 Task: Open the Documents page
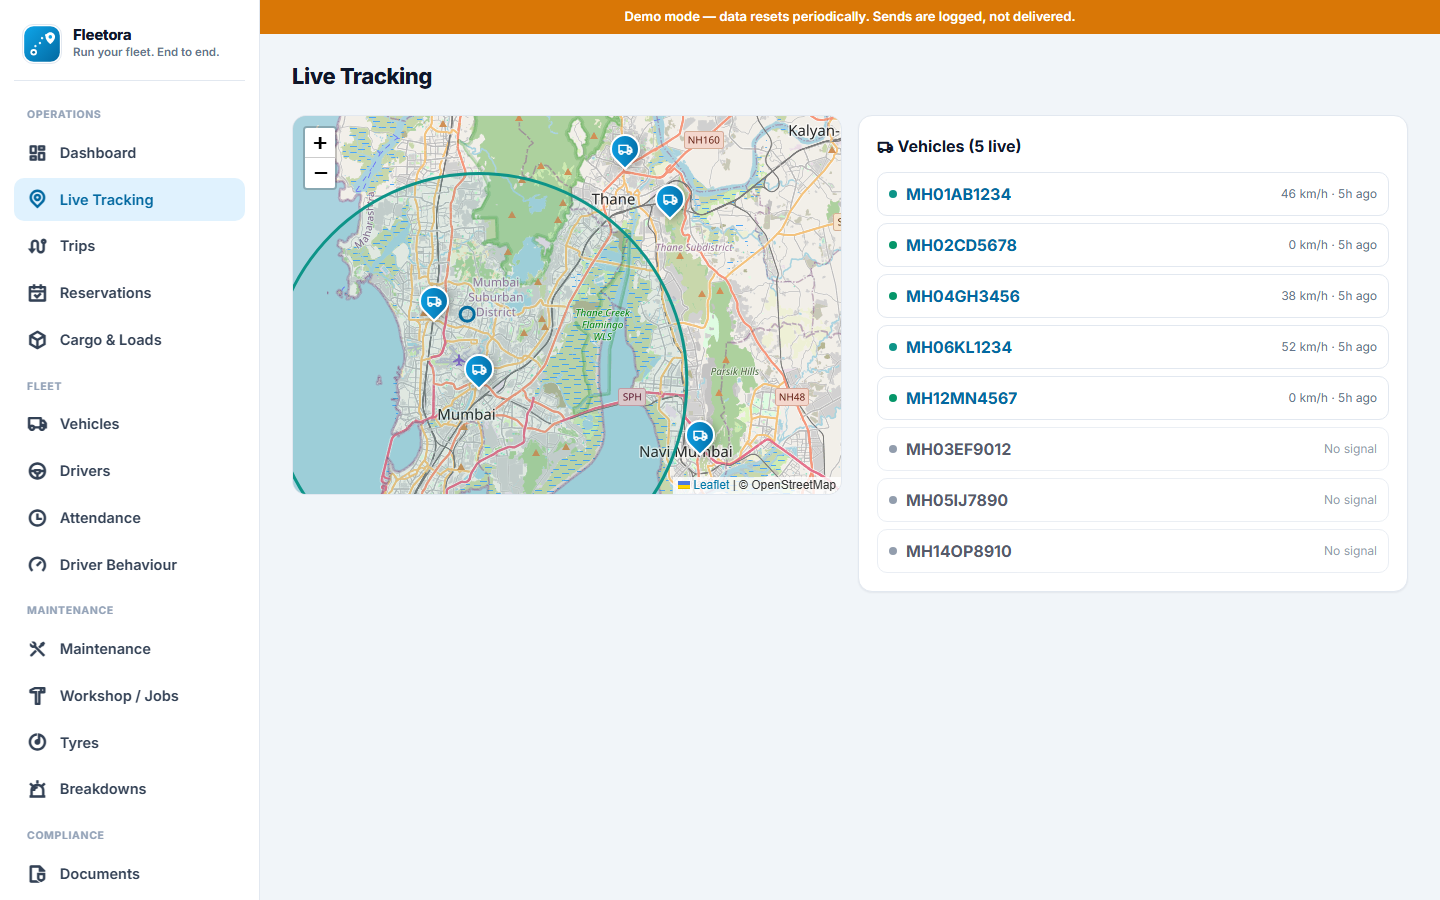[x=129, y=874]
